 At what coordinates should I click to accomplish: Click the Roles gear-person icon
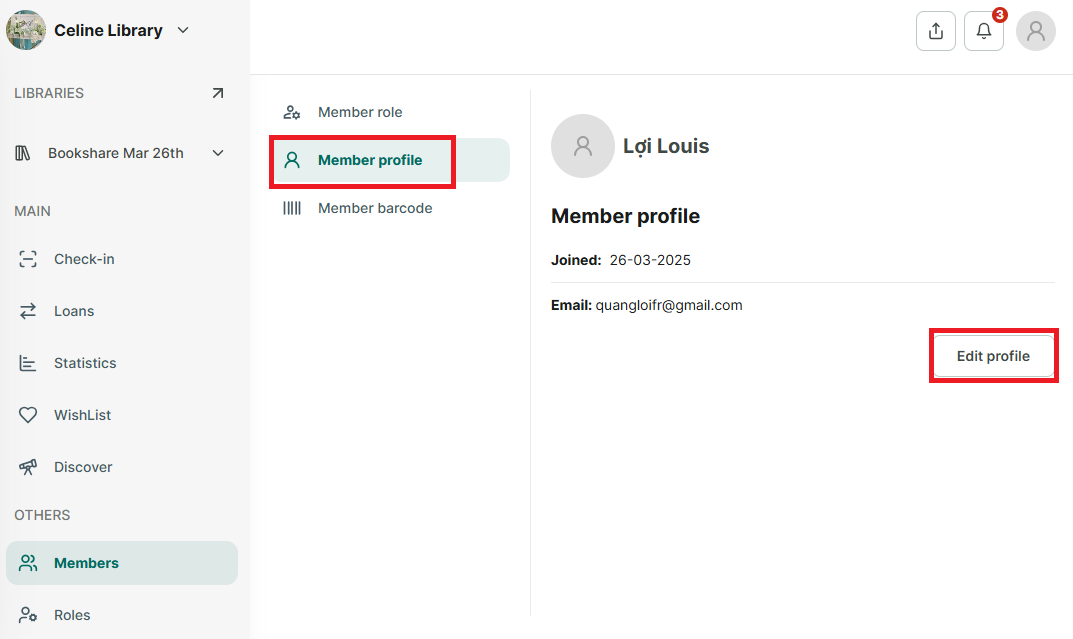pos(28,614)
